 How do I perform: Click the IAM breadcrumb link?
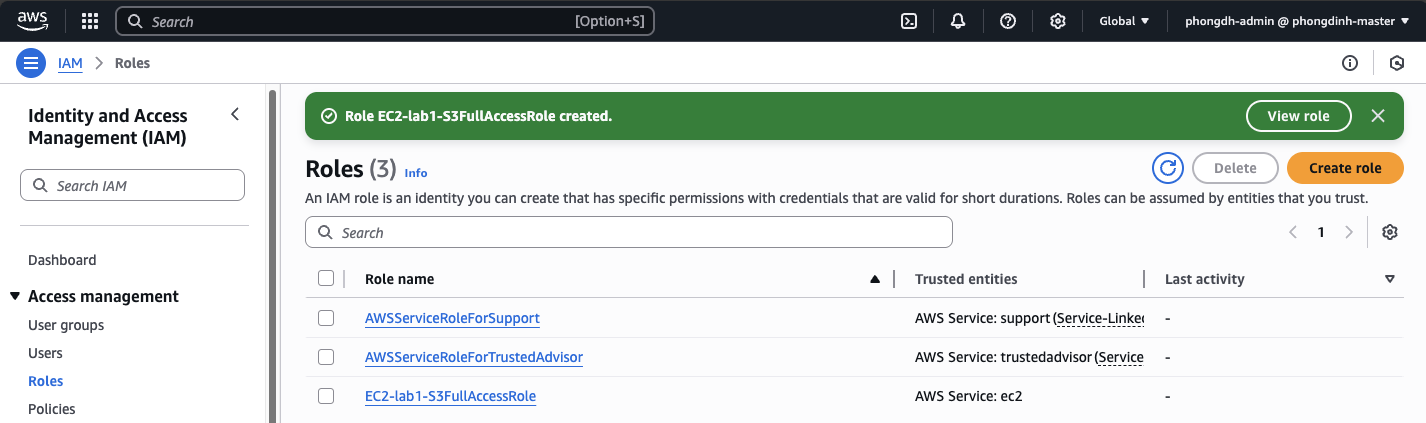70,63
